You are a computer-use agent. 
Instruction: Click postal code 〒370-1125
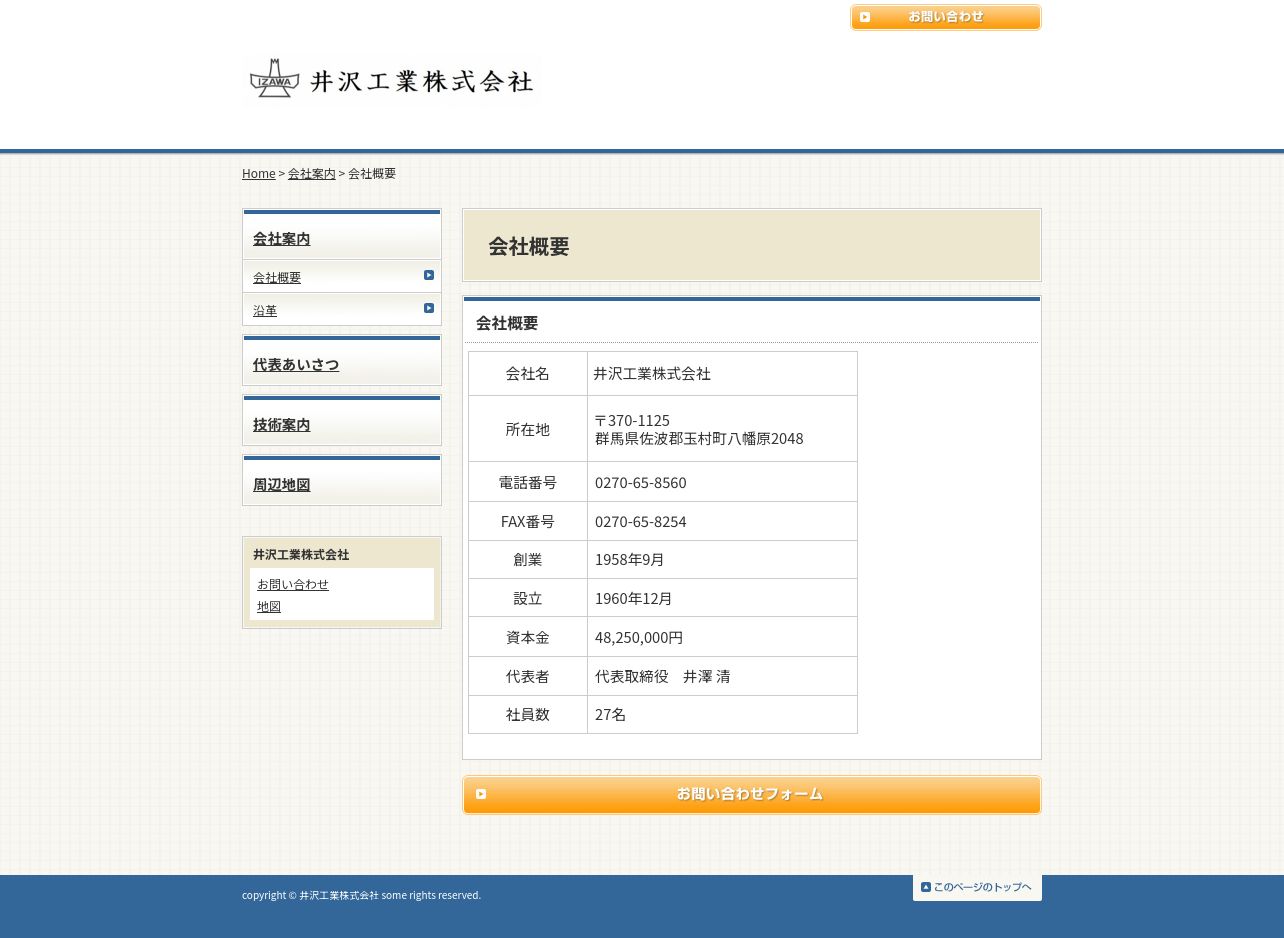click(x=632, y=420)
